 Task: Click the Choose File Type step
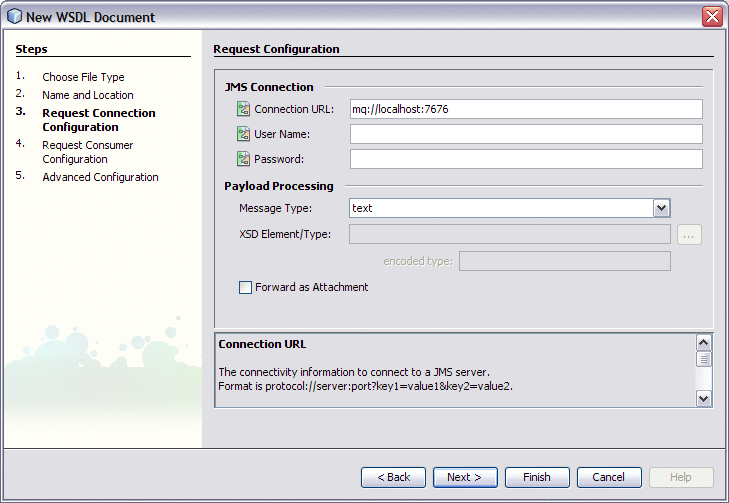(83, 77)
